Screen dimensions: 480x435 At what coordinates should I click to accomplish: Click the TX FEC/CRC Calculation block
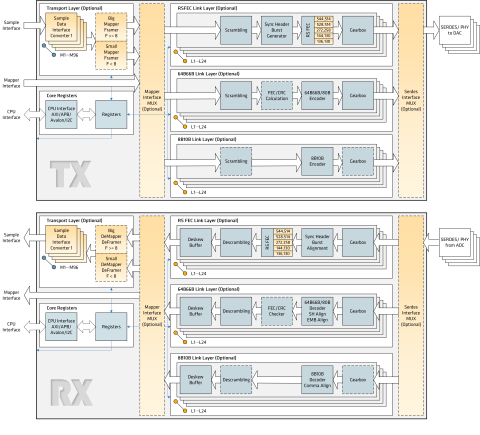click(x=277, y=96)
